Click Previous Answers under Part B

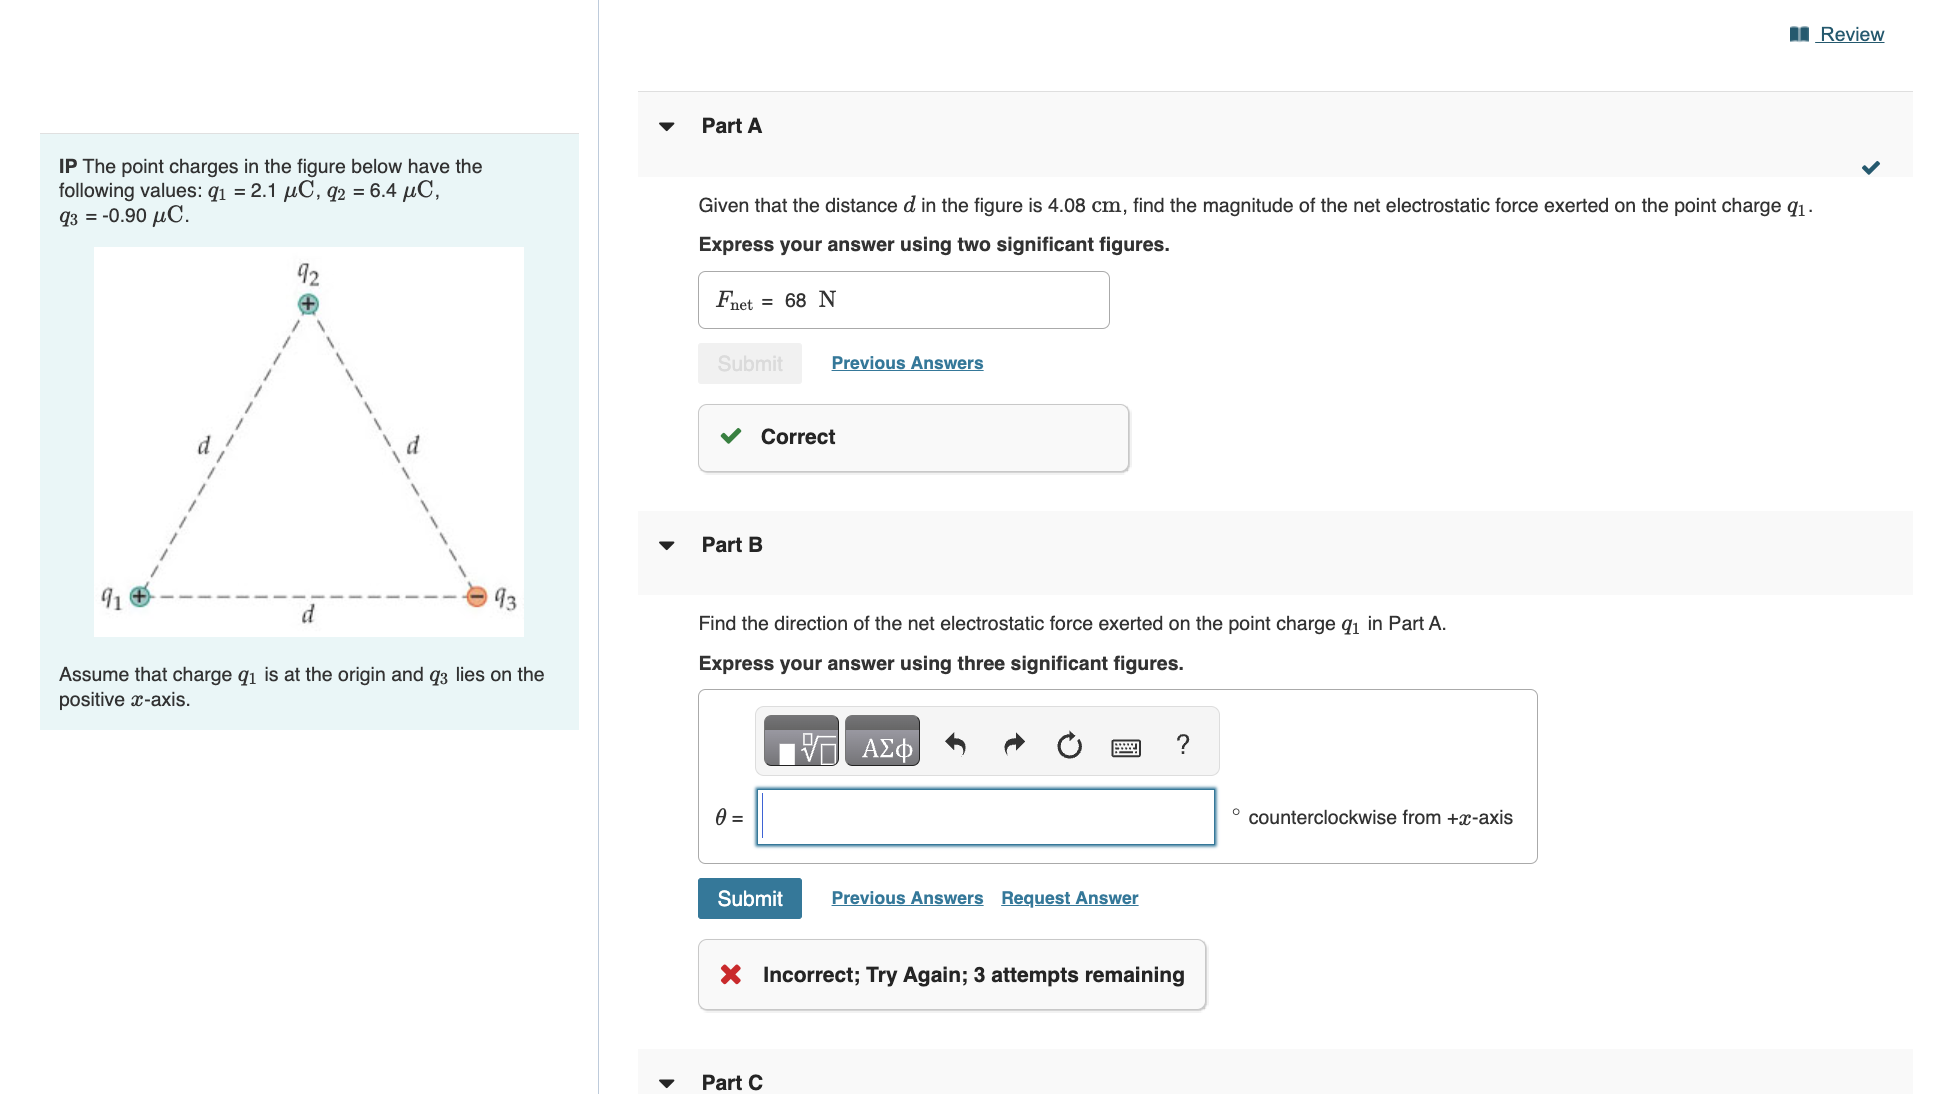point(906,897)
